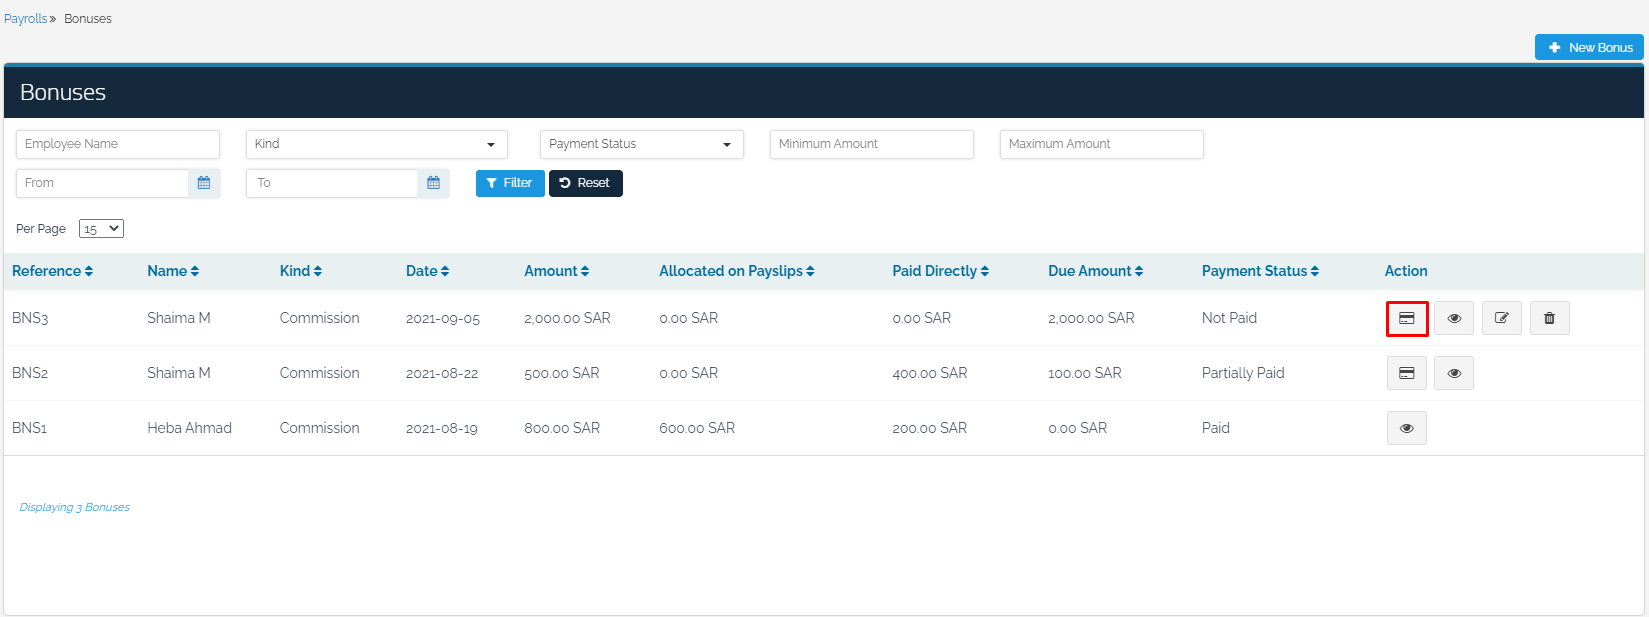View BNS3 bonus details via eye icon
Image resolution: width=1649 pixels, height=617 pixels.
[1453, 318]
